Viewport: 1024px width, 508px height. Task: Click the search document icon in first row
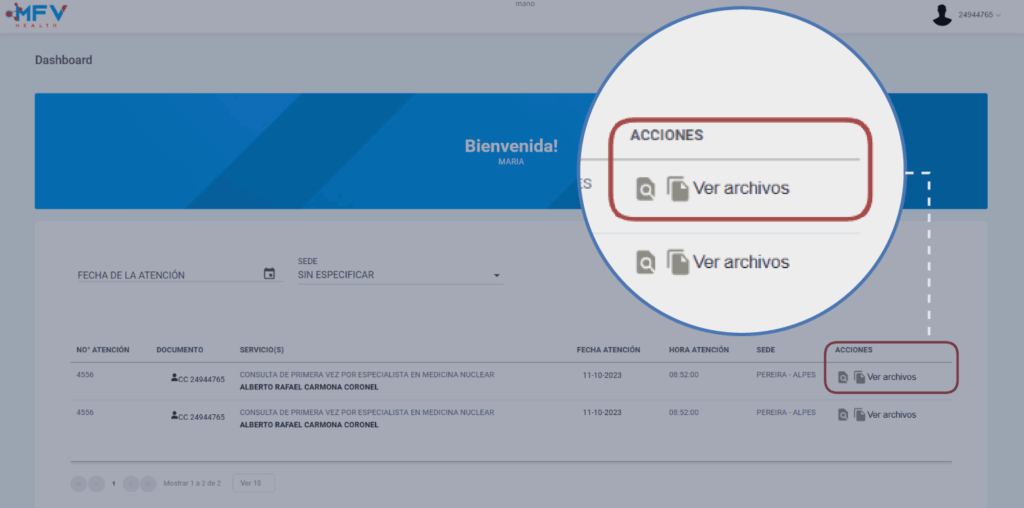click(843, 377)
